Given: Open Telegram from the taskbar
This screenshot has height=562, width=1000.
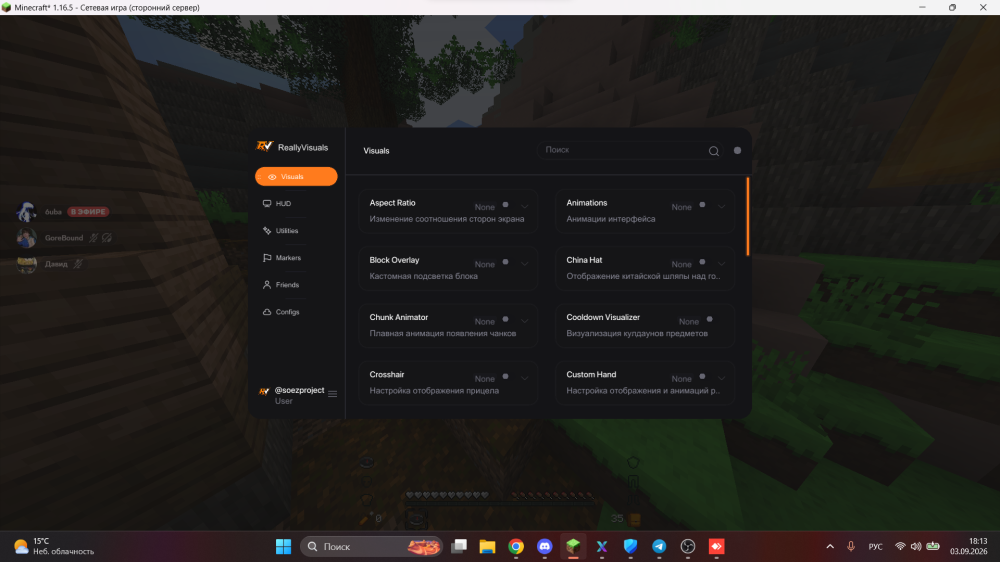Looking at the screenshot, I should (659, 547).
